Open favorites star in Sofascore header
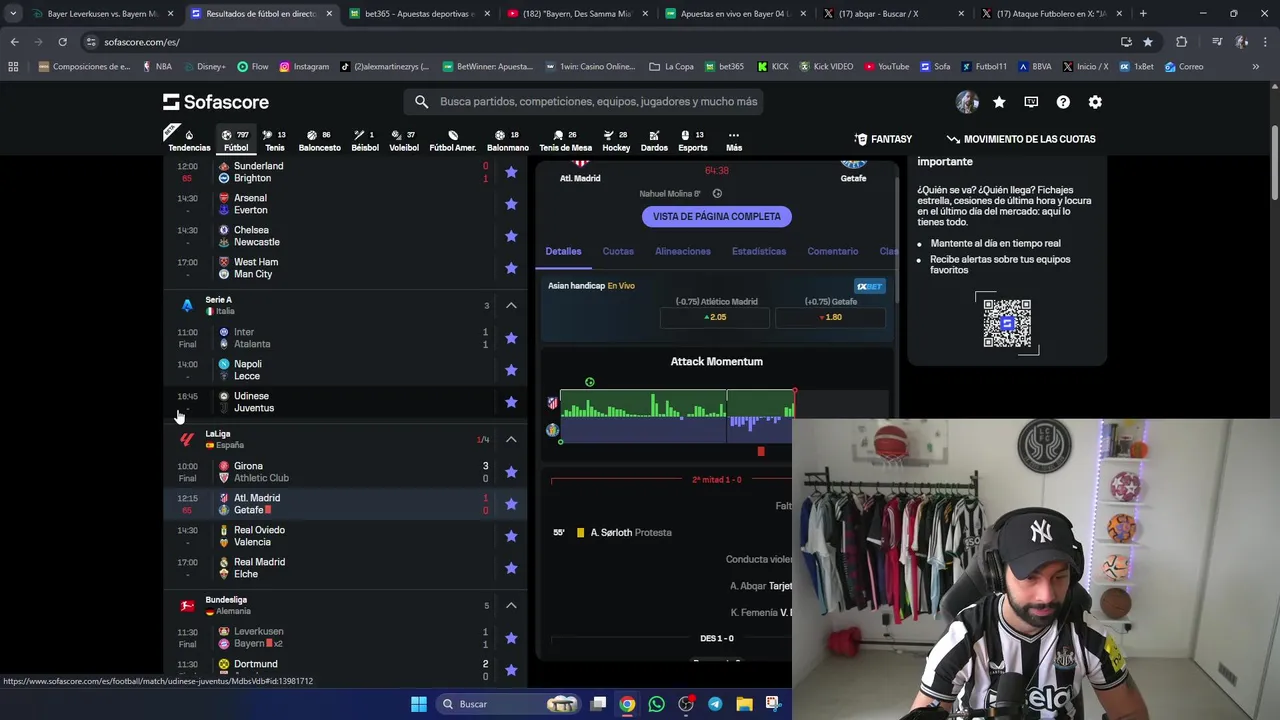 999,102
